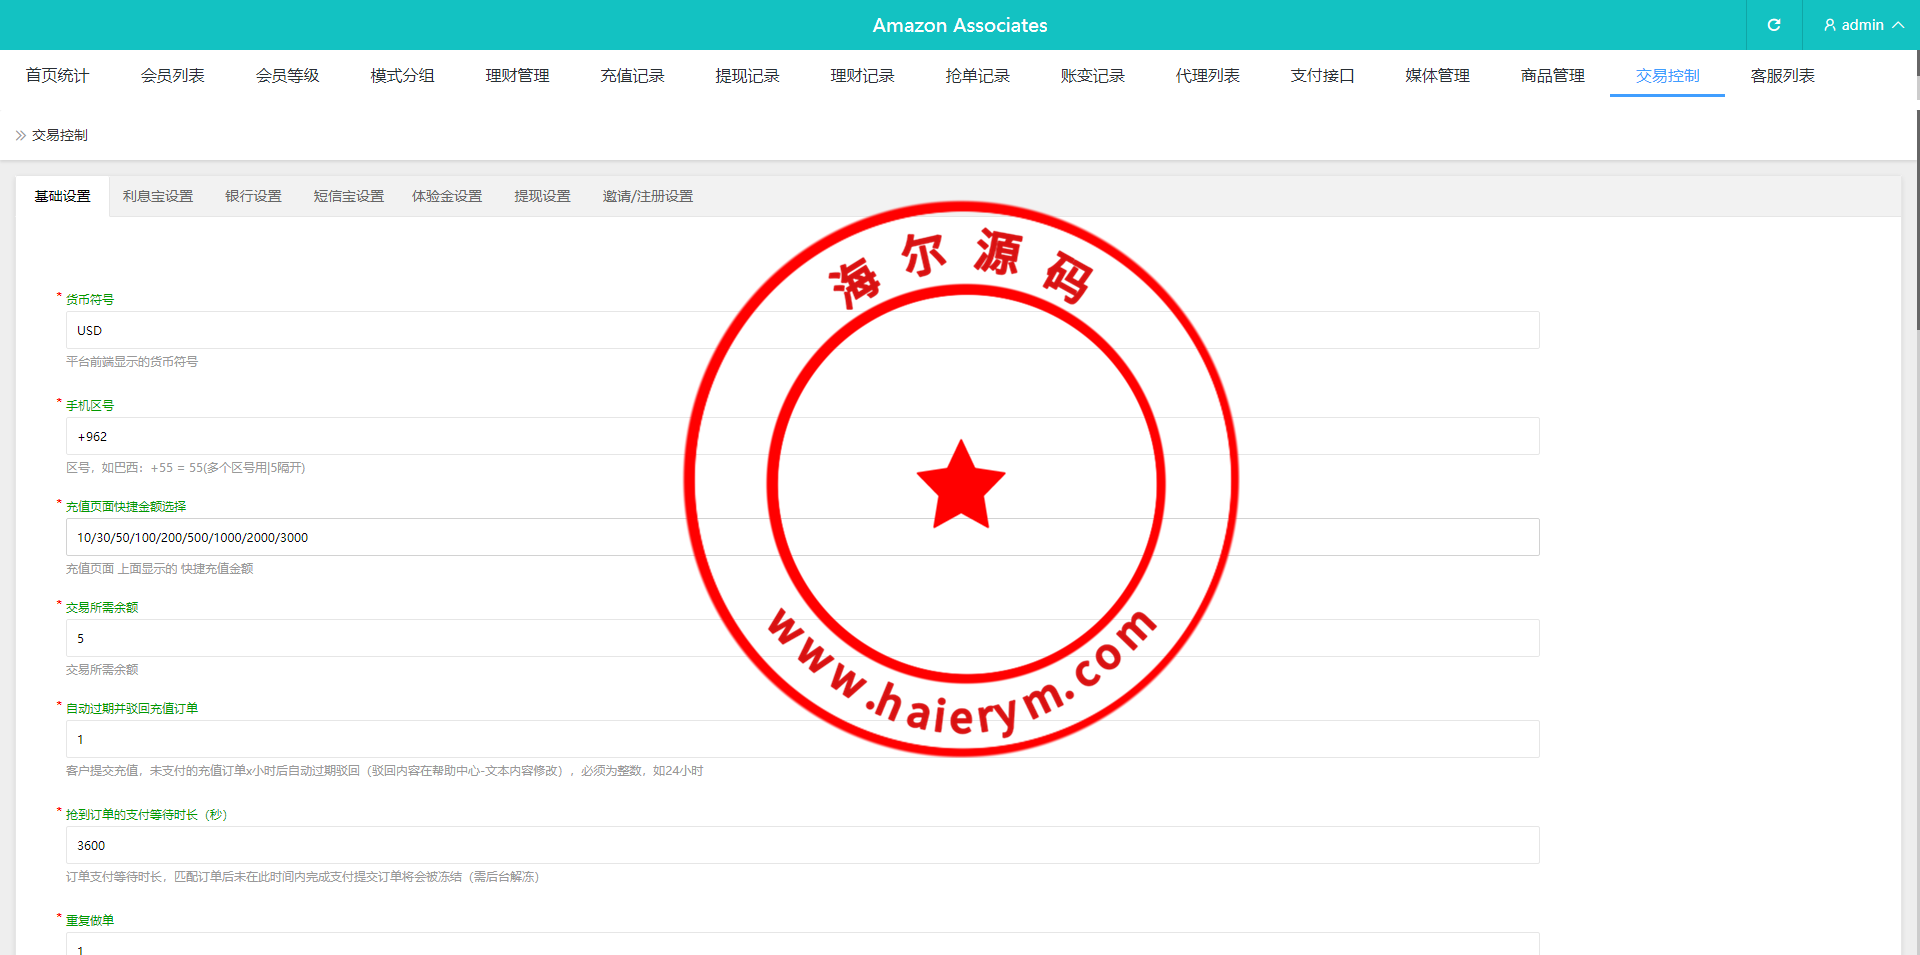
Task: Open 充值记录 menu item
Action: click(x=632, y=76)
